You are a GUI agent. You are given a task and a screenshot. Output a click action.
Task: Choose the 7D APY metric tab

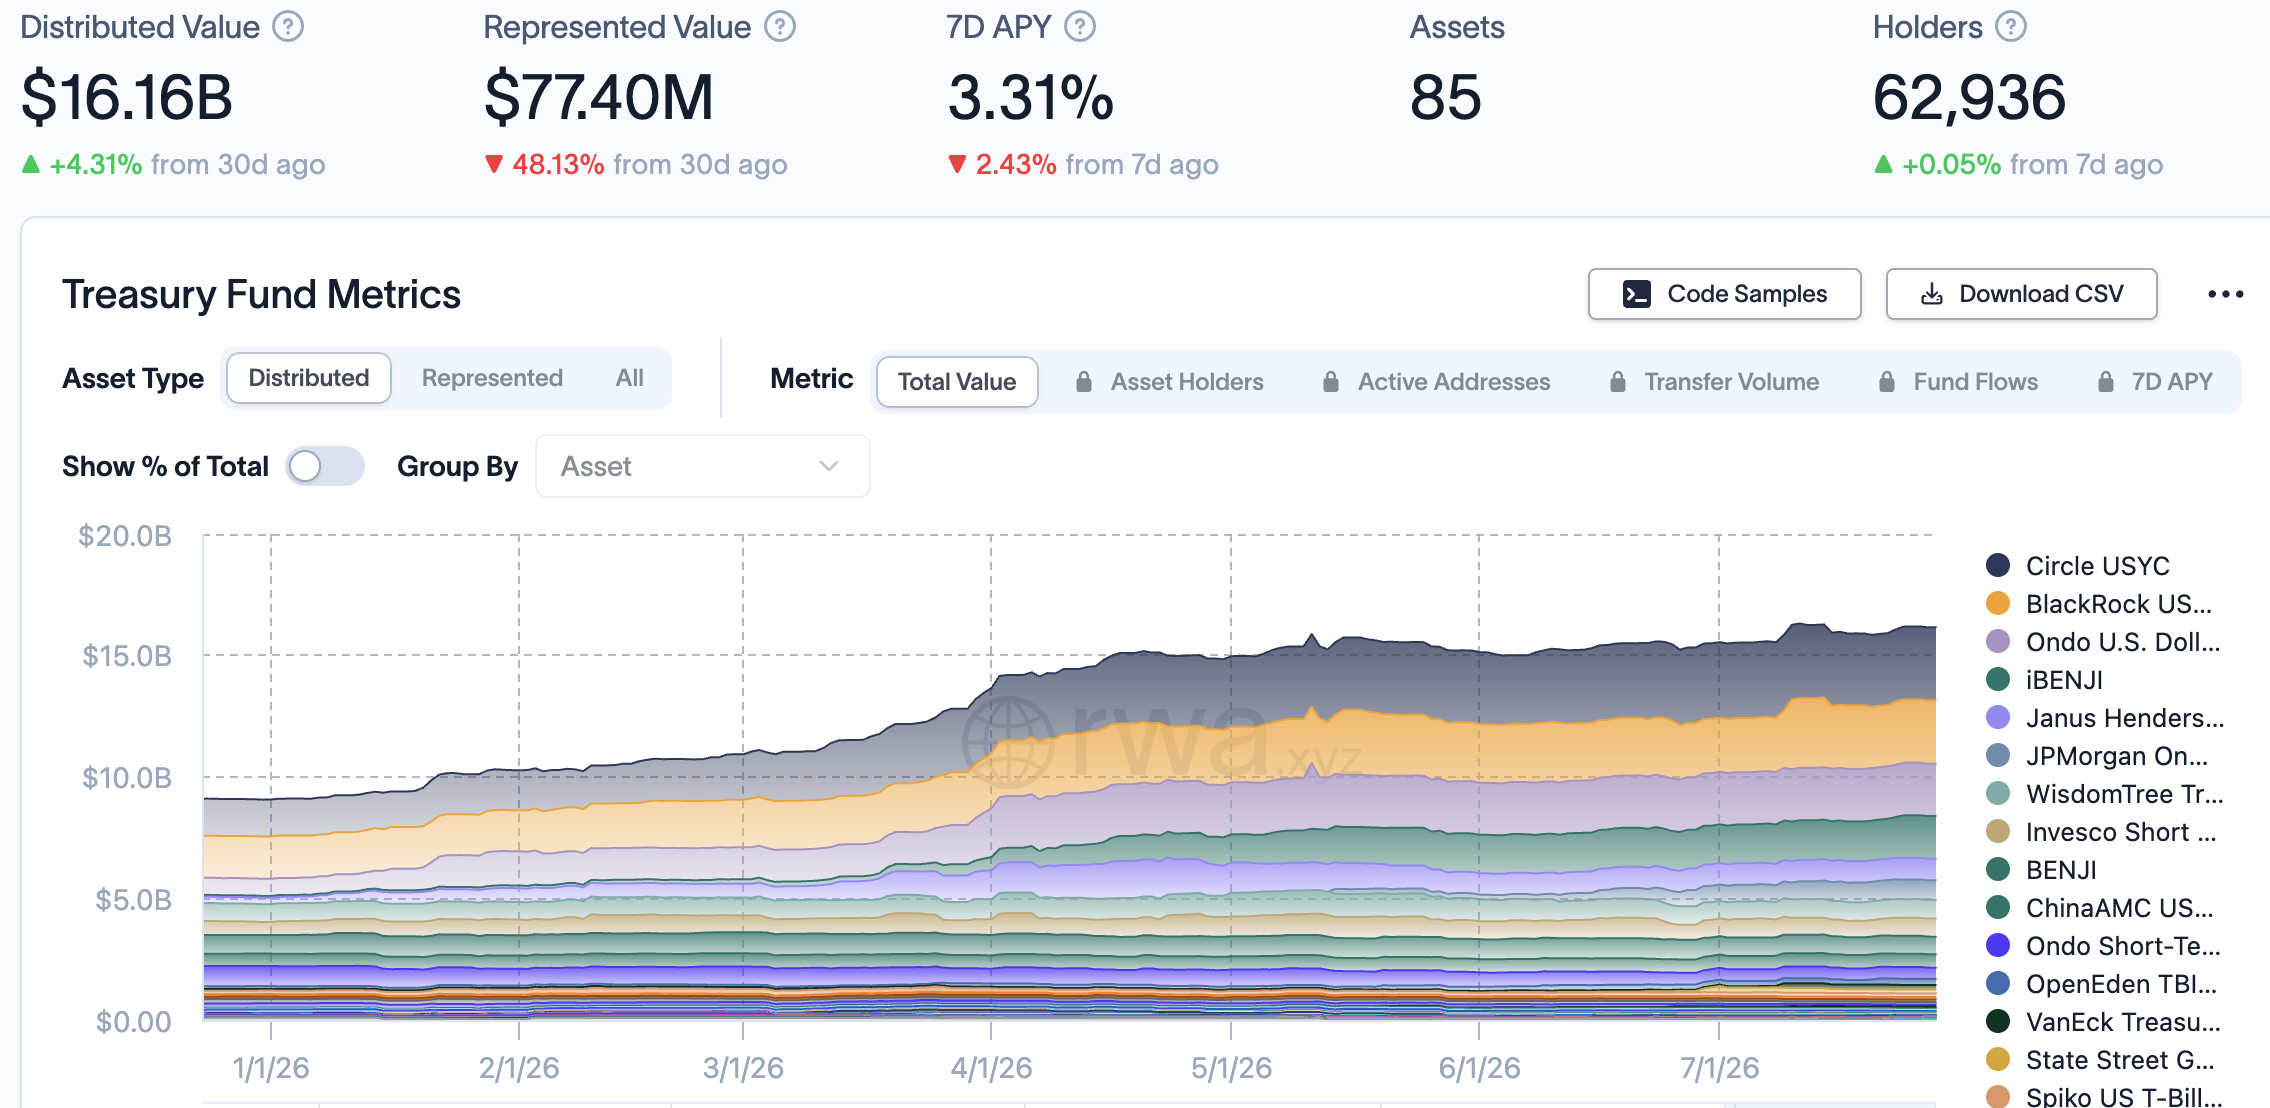[2155, 382]
